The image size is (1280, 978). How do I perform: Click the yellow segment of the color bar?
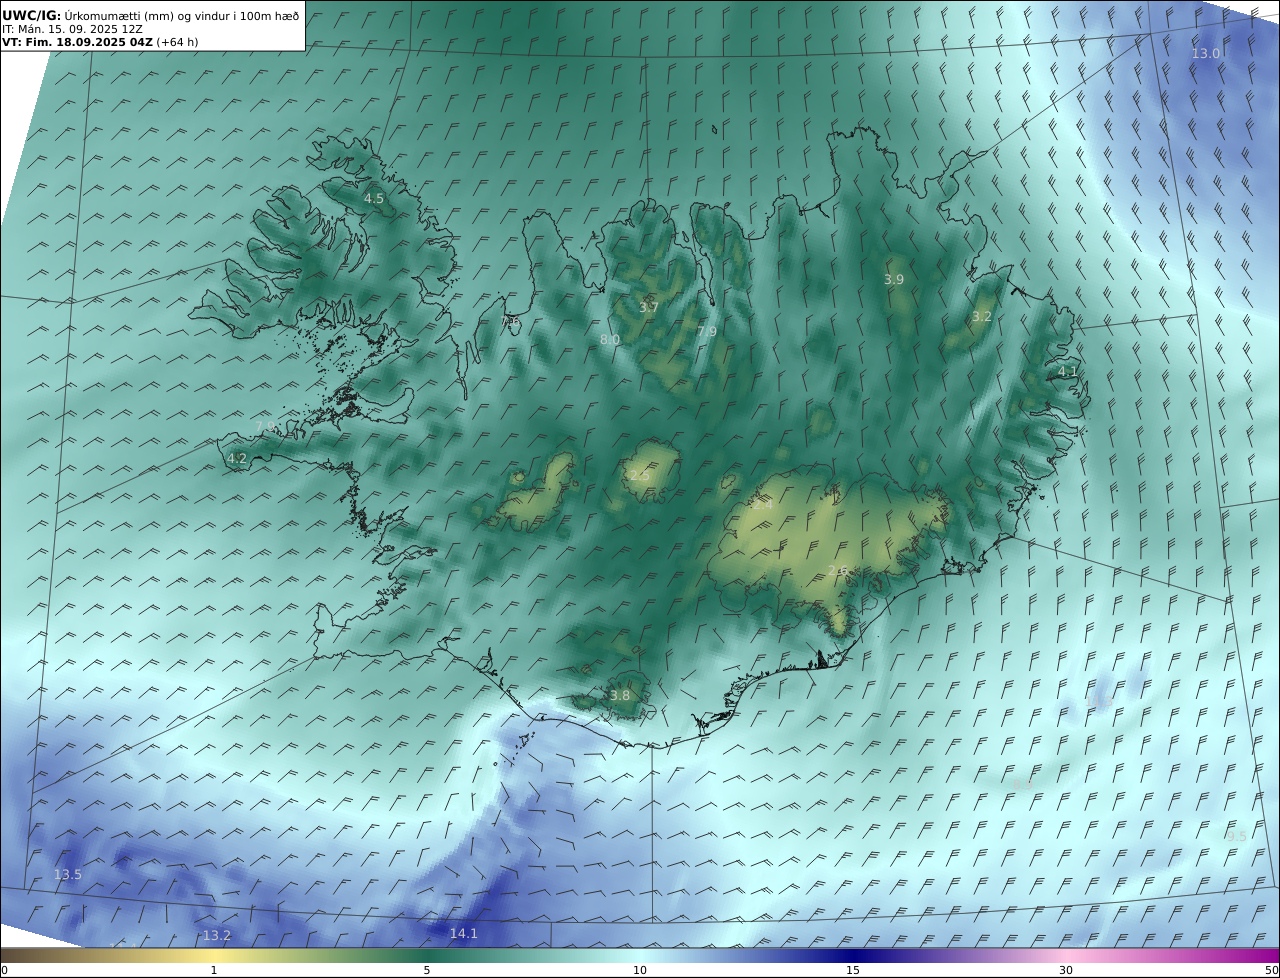coord(213,955)
